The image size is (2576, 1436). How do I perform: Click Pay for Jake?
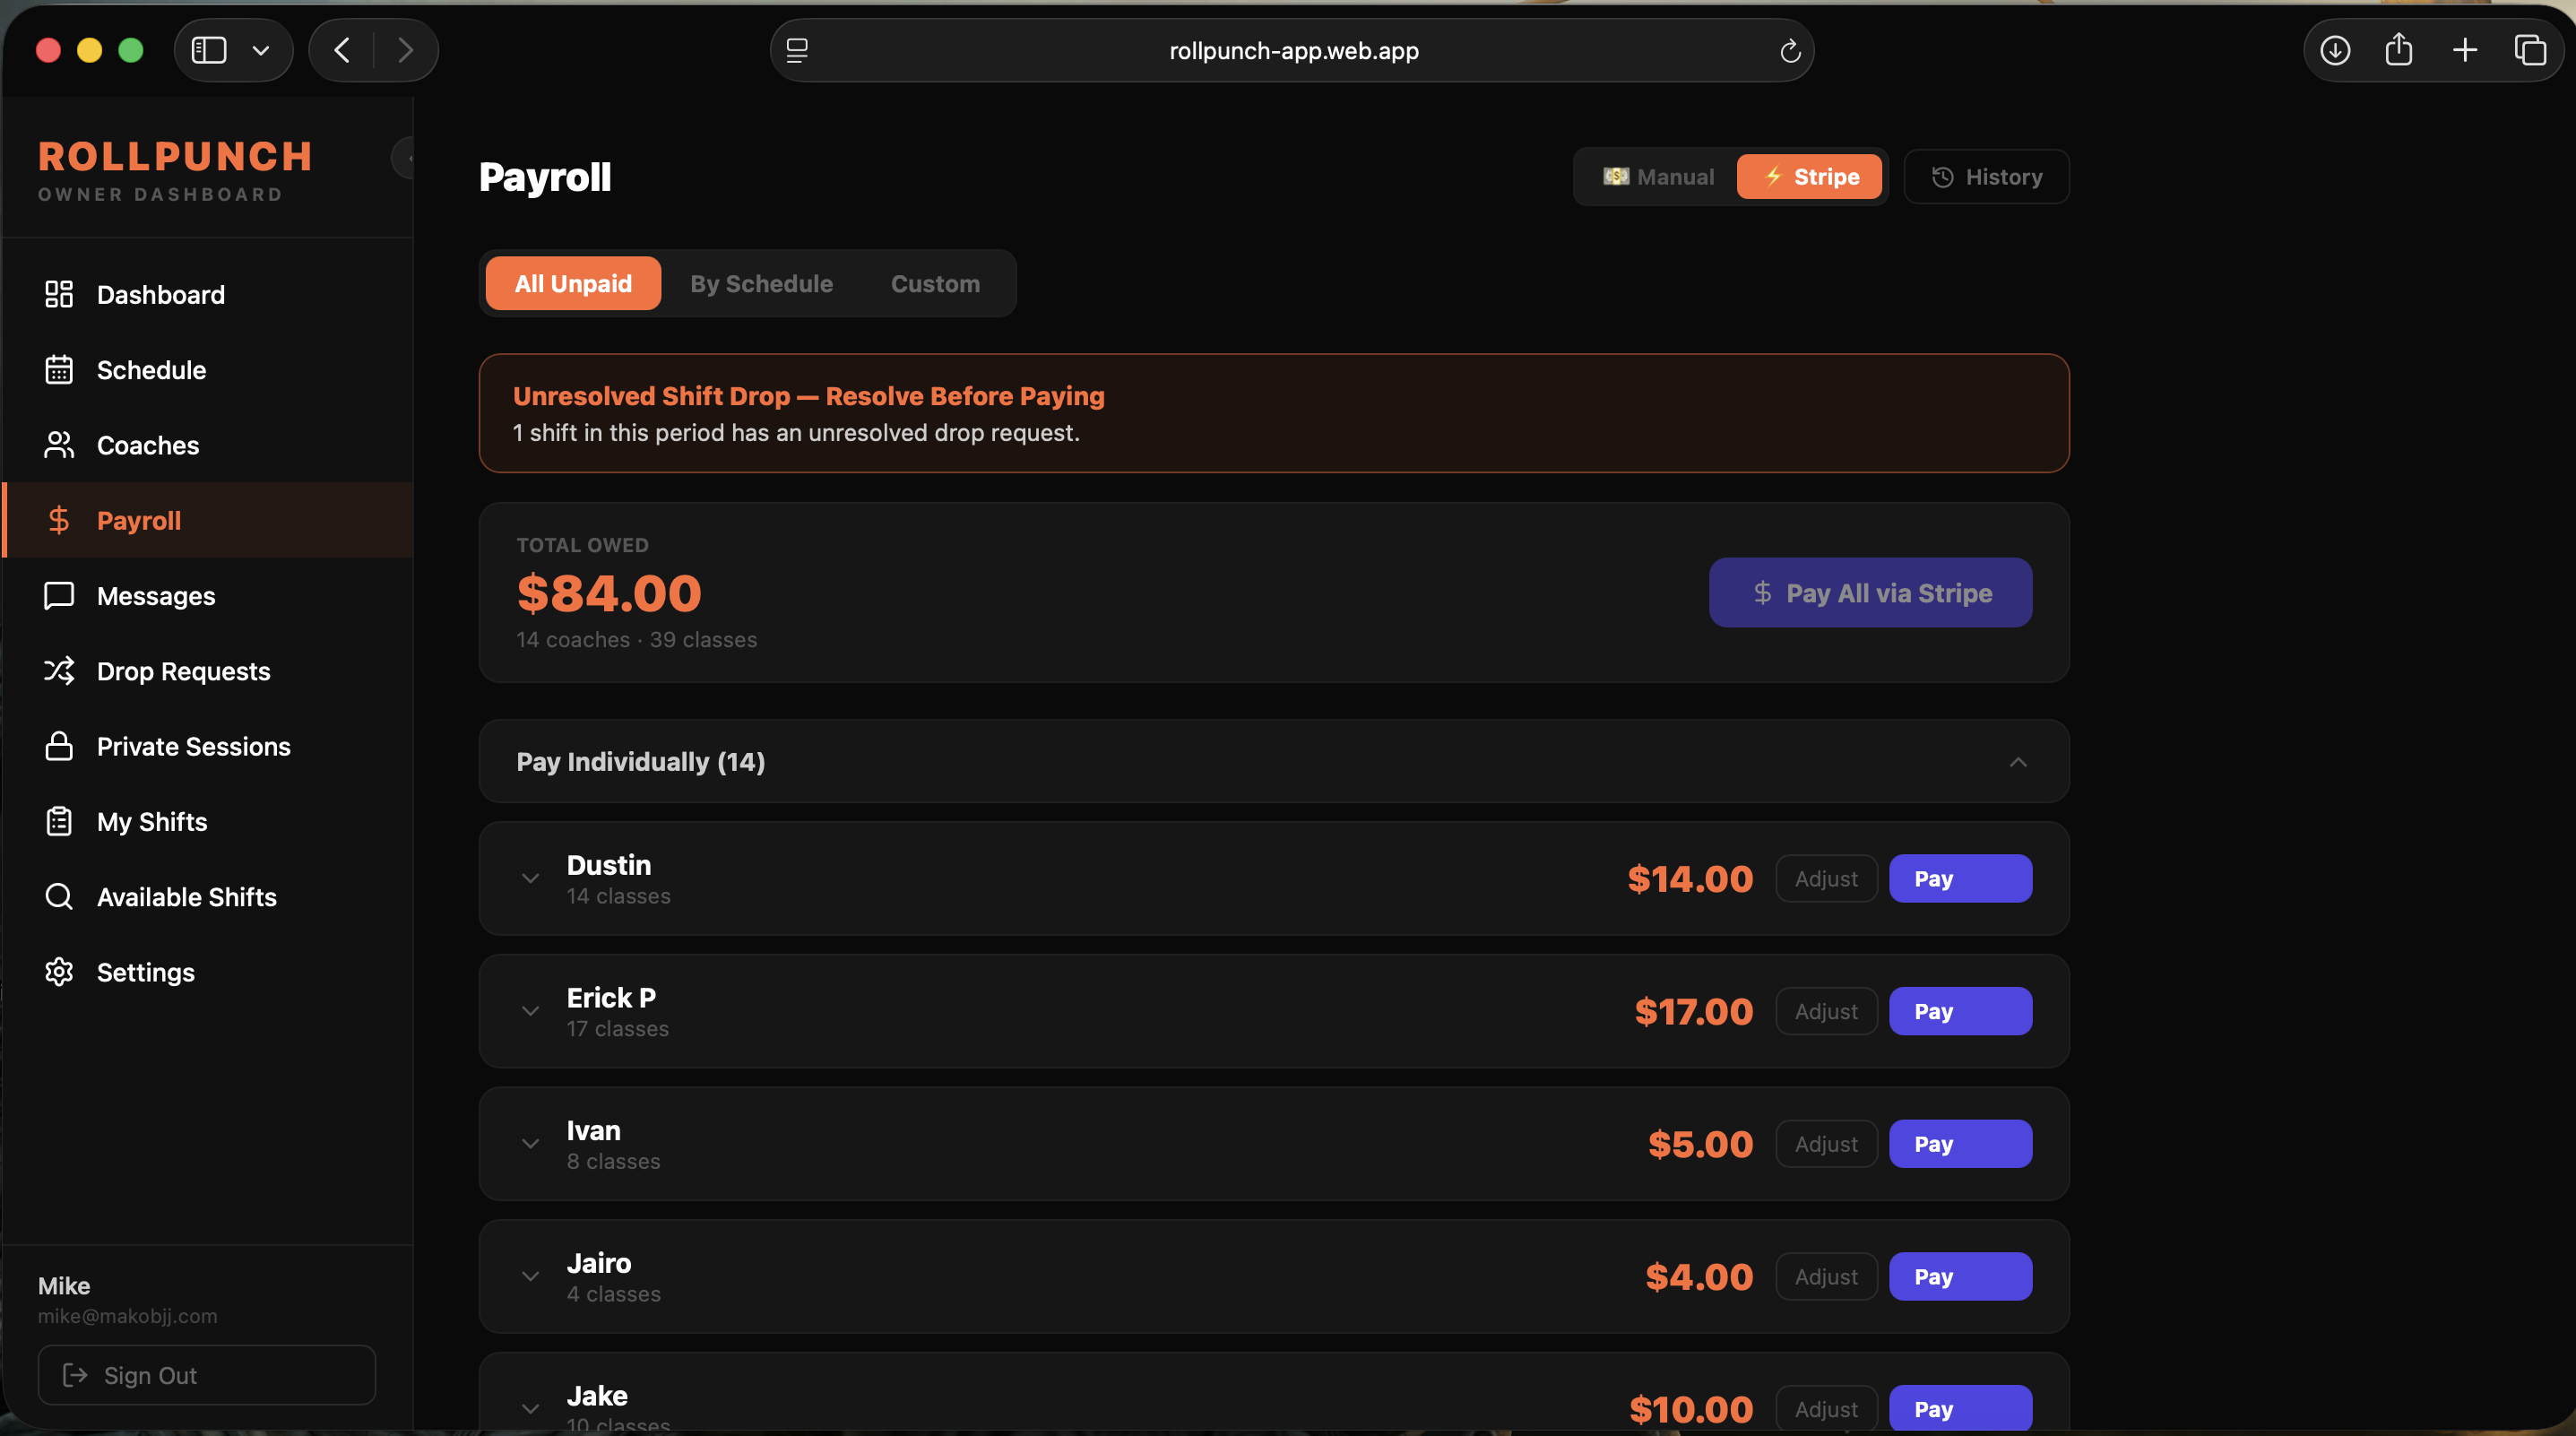1960,1408
